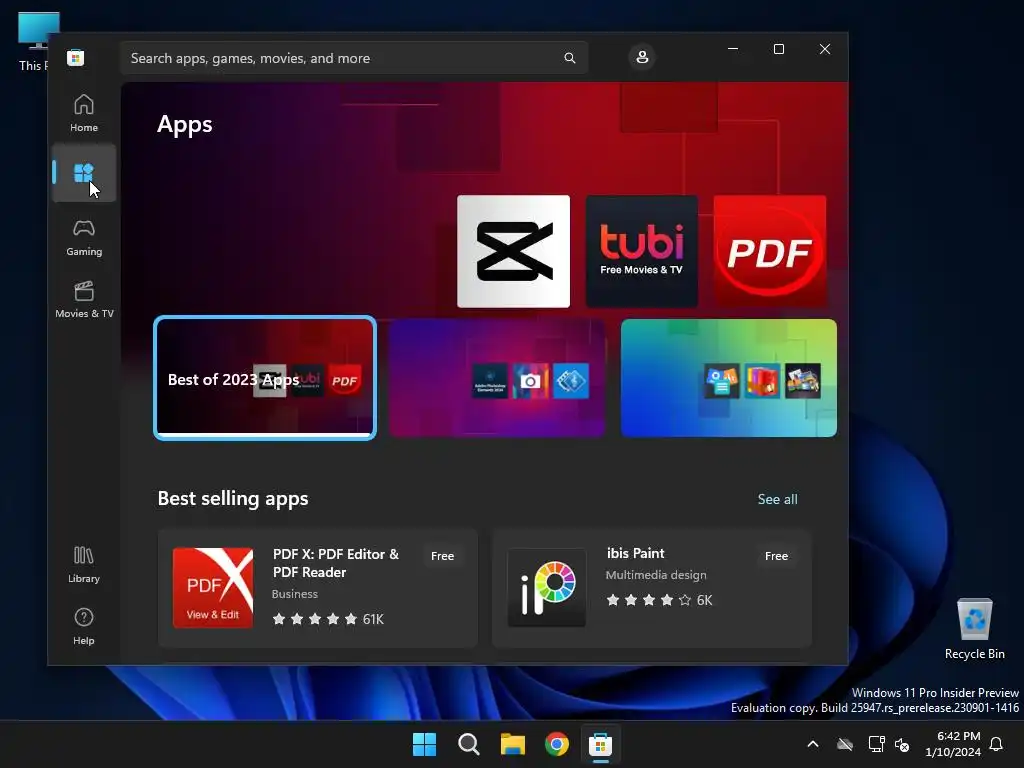Open the notifications bell icon

(x=997, y=744)
